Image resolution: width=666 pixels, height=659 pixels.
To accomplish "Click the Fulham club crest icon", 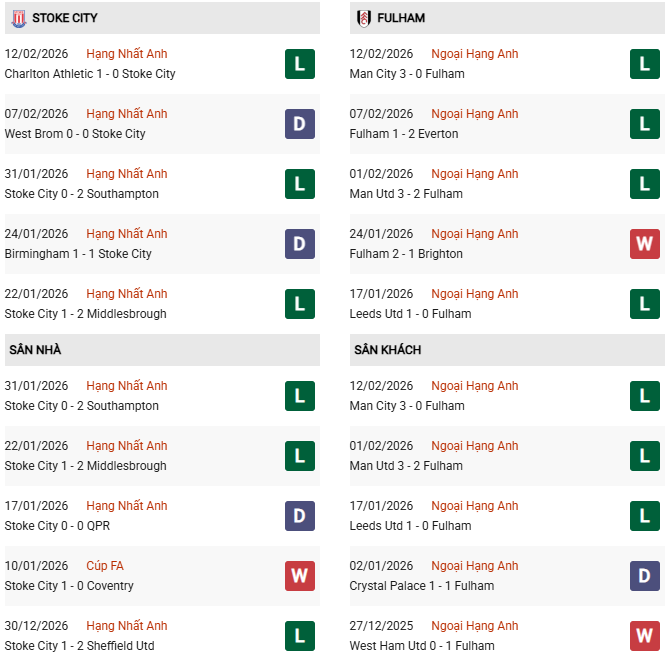I will pyautogui.click(x=361, y=18).
